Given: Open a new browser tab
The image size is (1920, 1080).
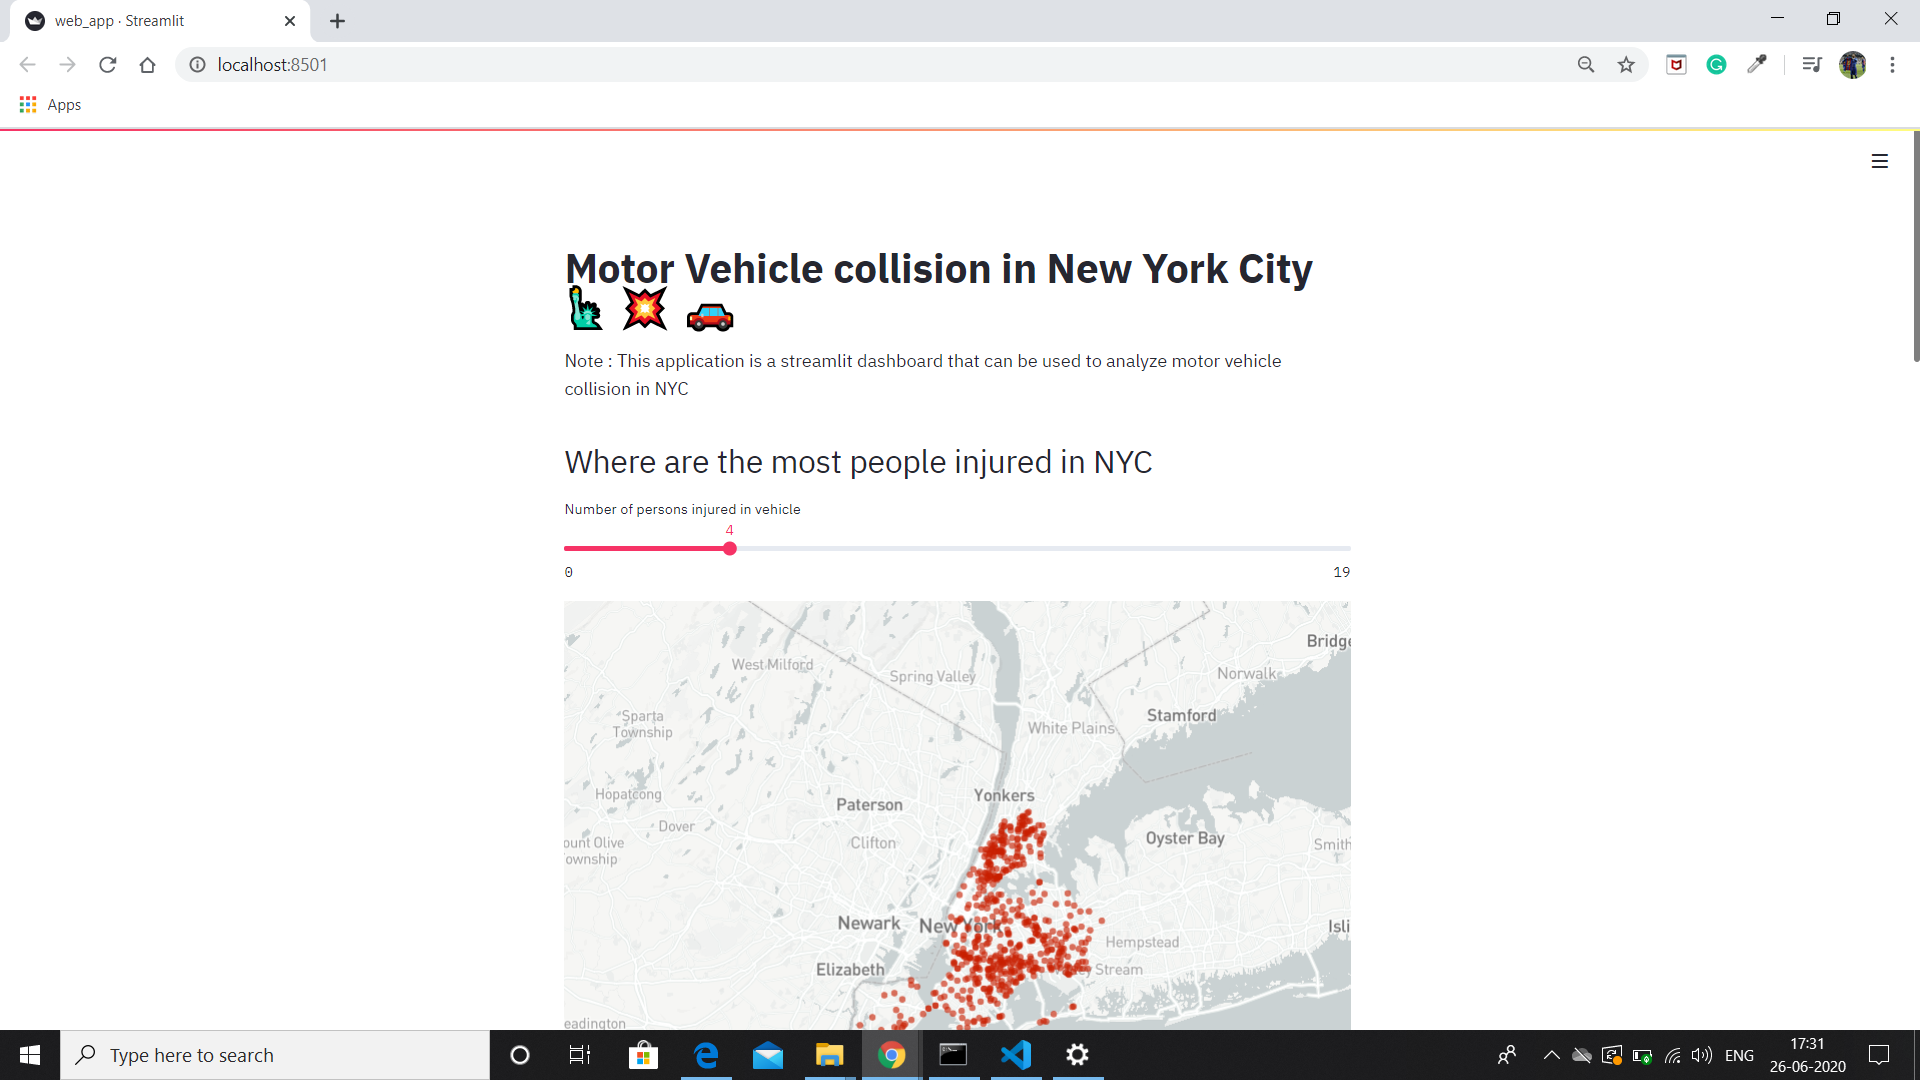Looking at the screenshot, I should 338,21.
